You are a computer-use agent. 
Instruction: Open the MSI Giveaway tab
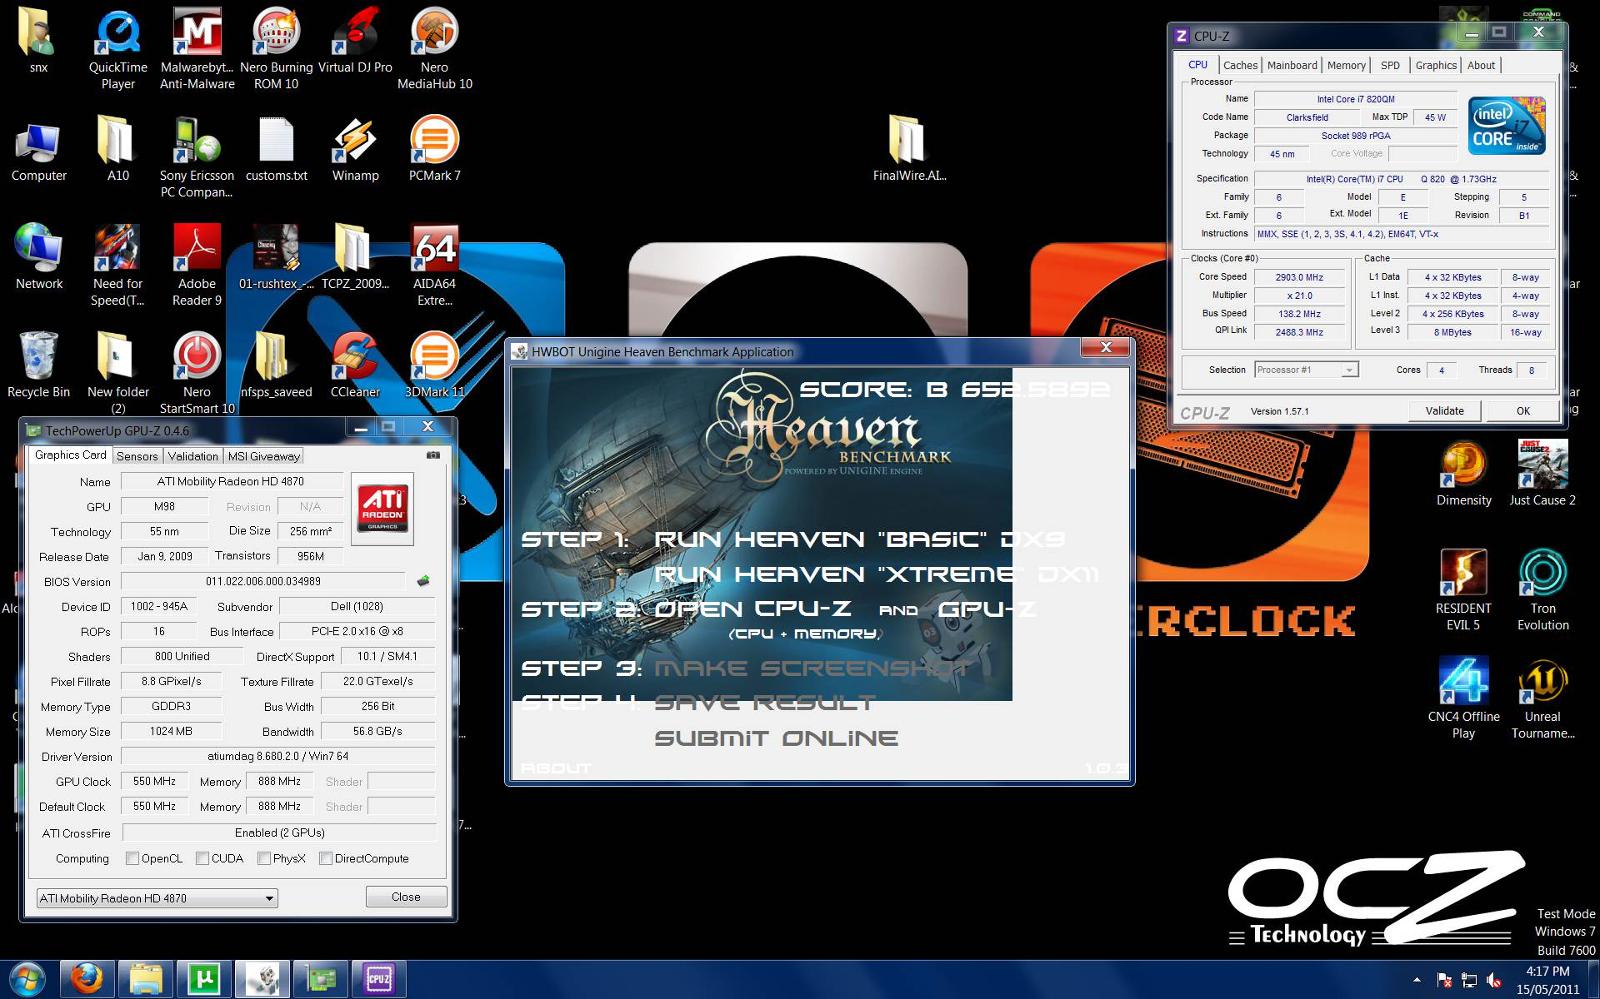(263, 456)
